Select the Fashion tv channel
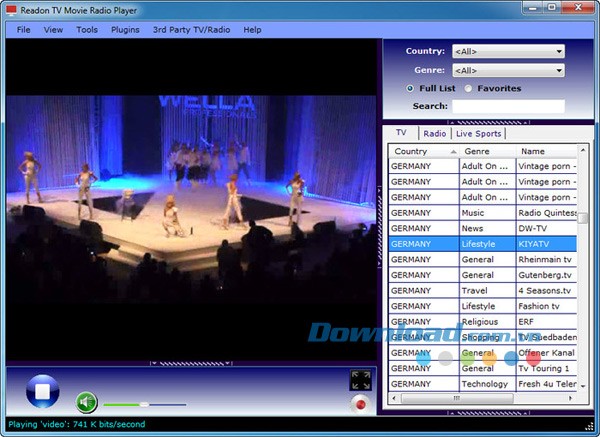The width and height of the screenshot is (600, 437). (x=483, y=306)
